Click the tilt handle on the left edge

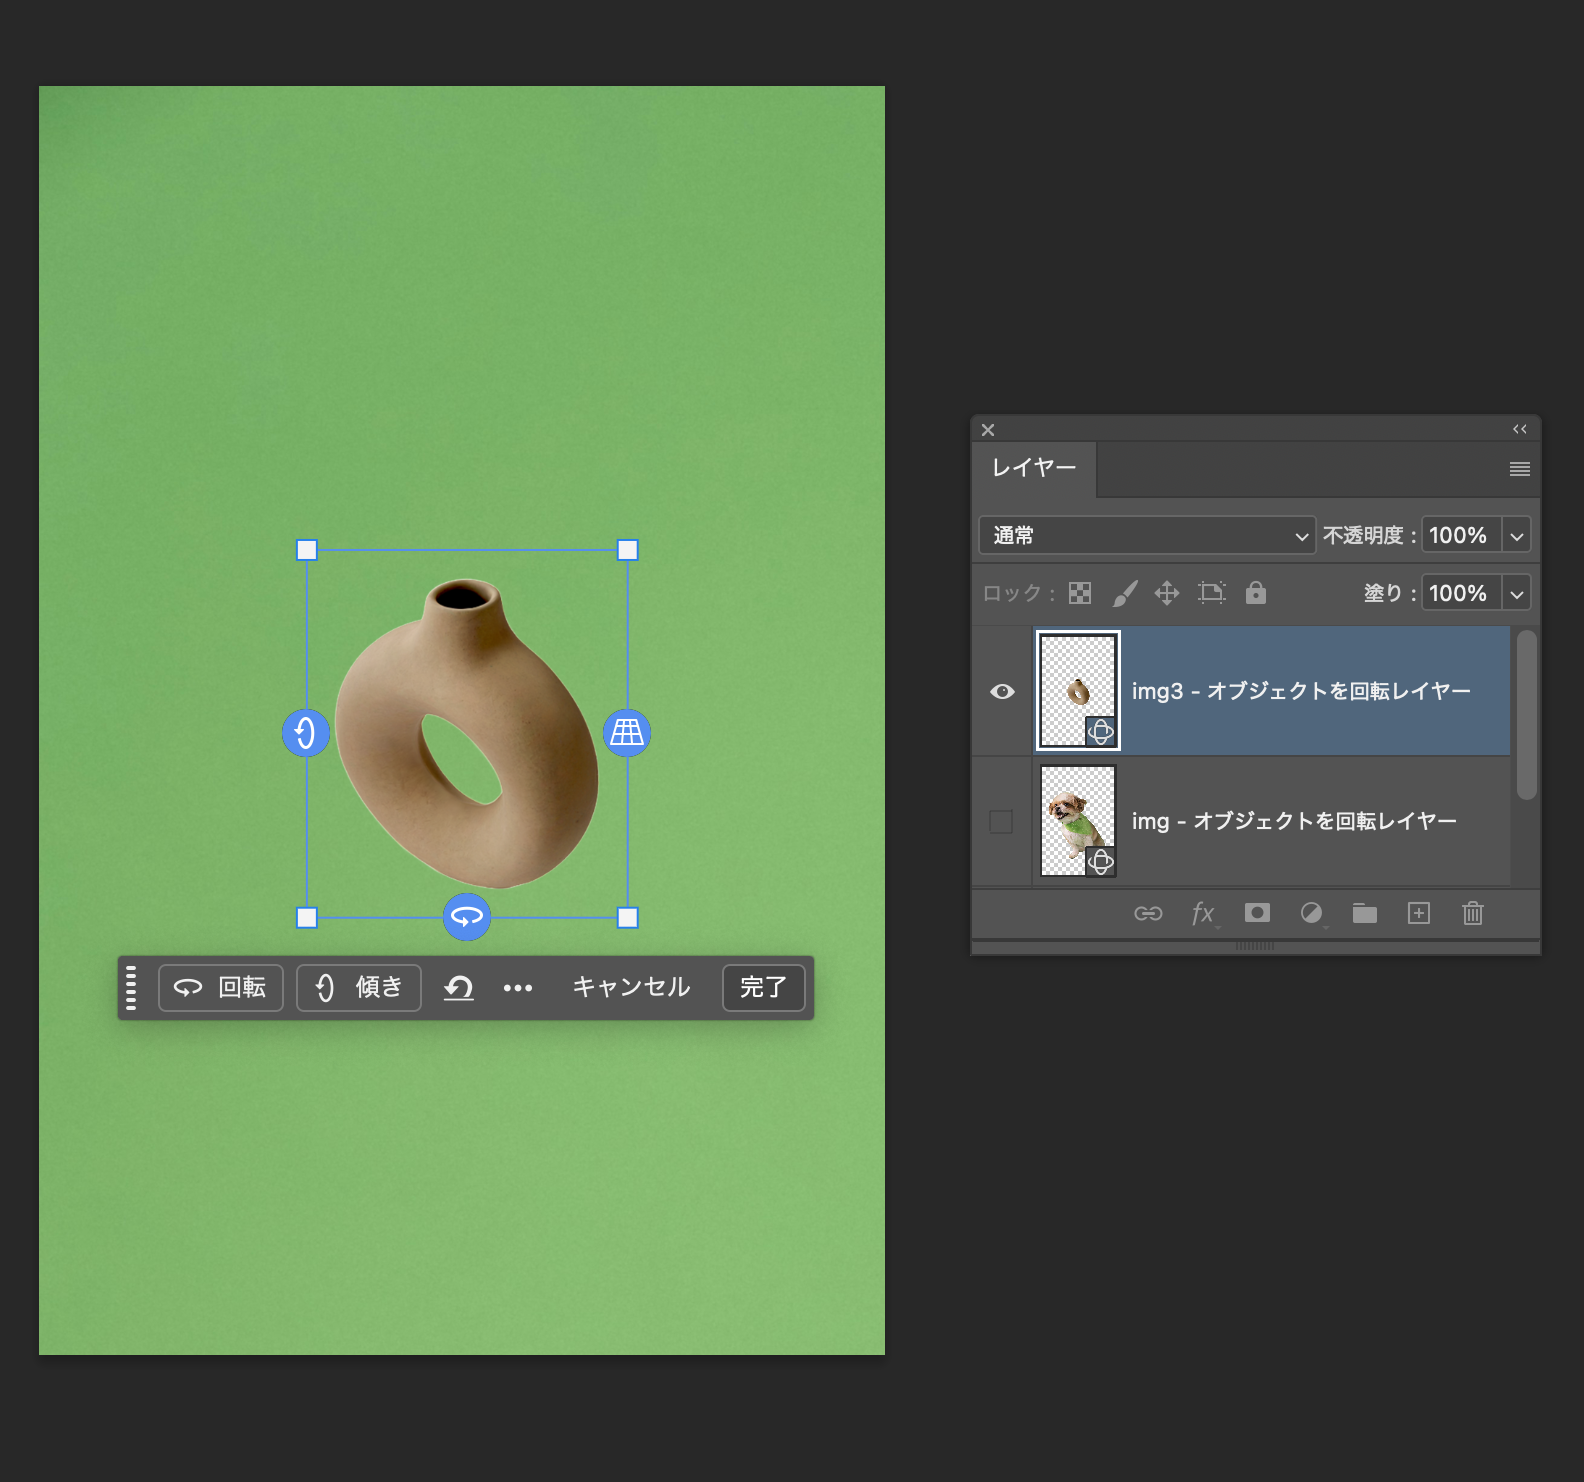pos(306,733)
